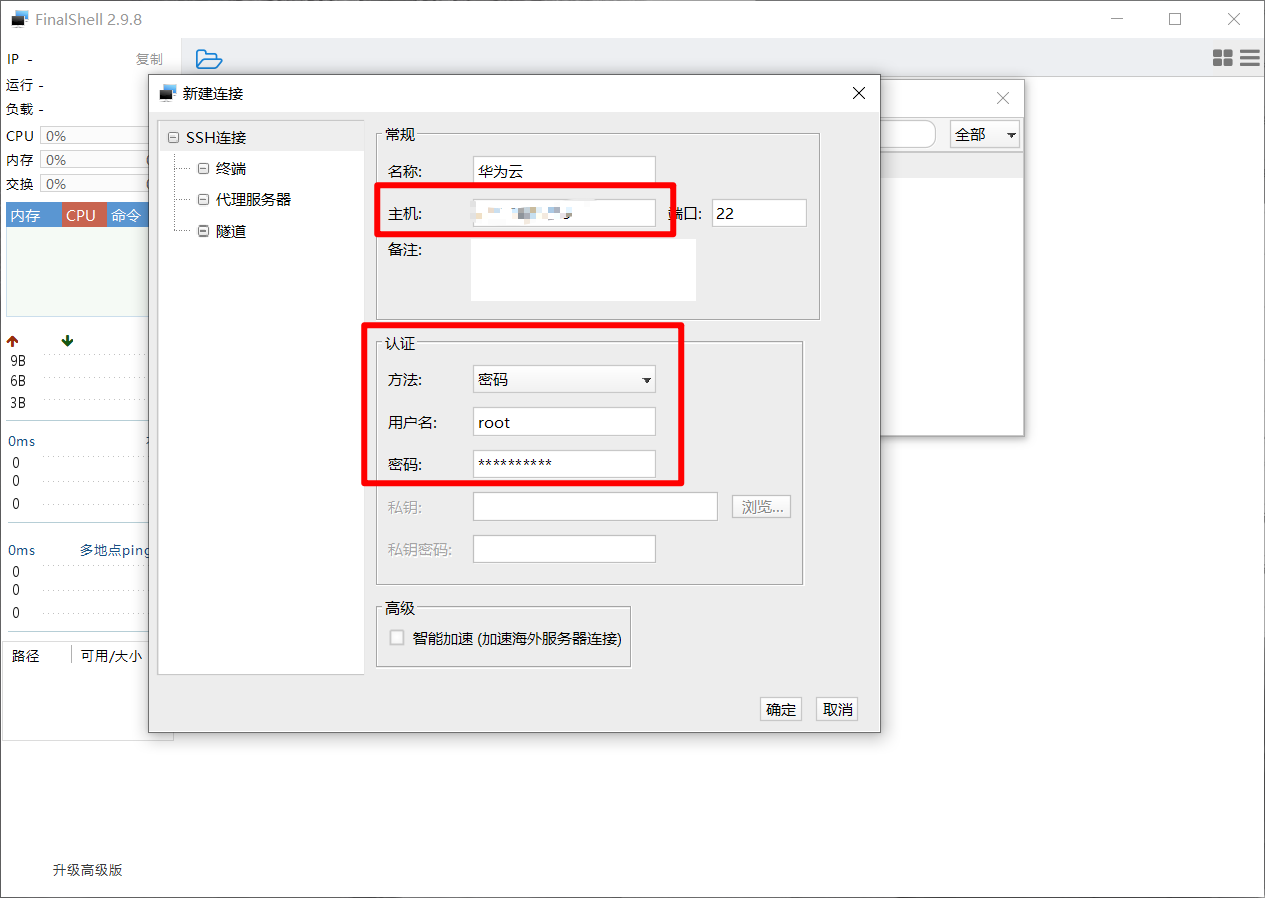Click the 备注 notes text area

tap(584, 270)
